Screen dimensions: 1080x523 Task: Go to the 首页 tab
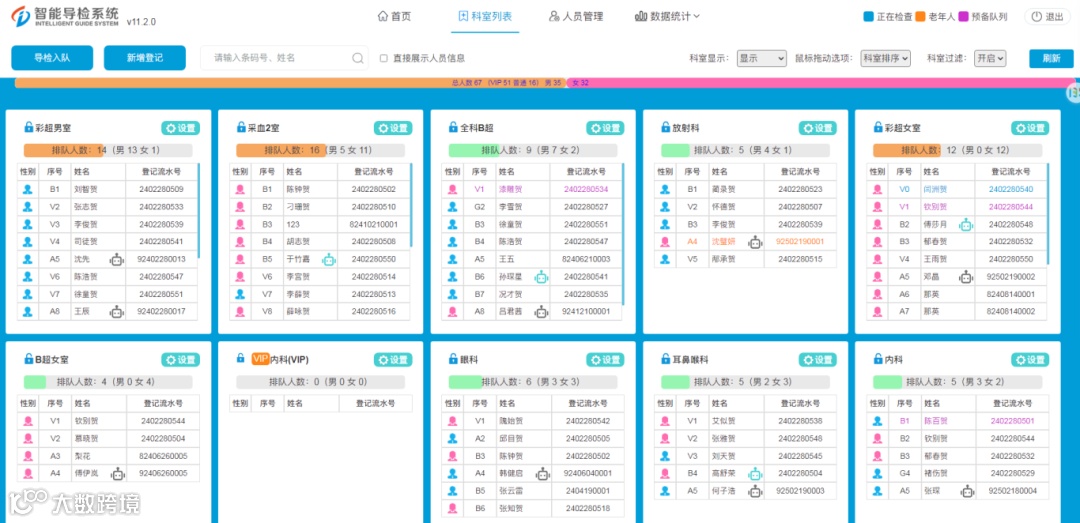tap(394, 17)
